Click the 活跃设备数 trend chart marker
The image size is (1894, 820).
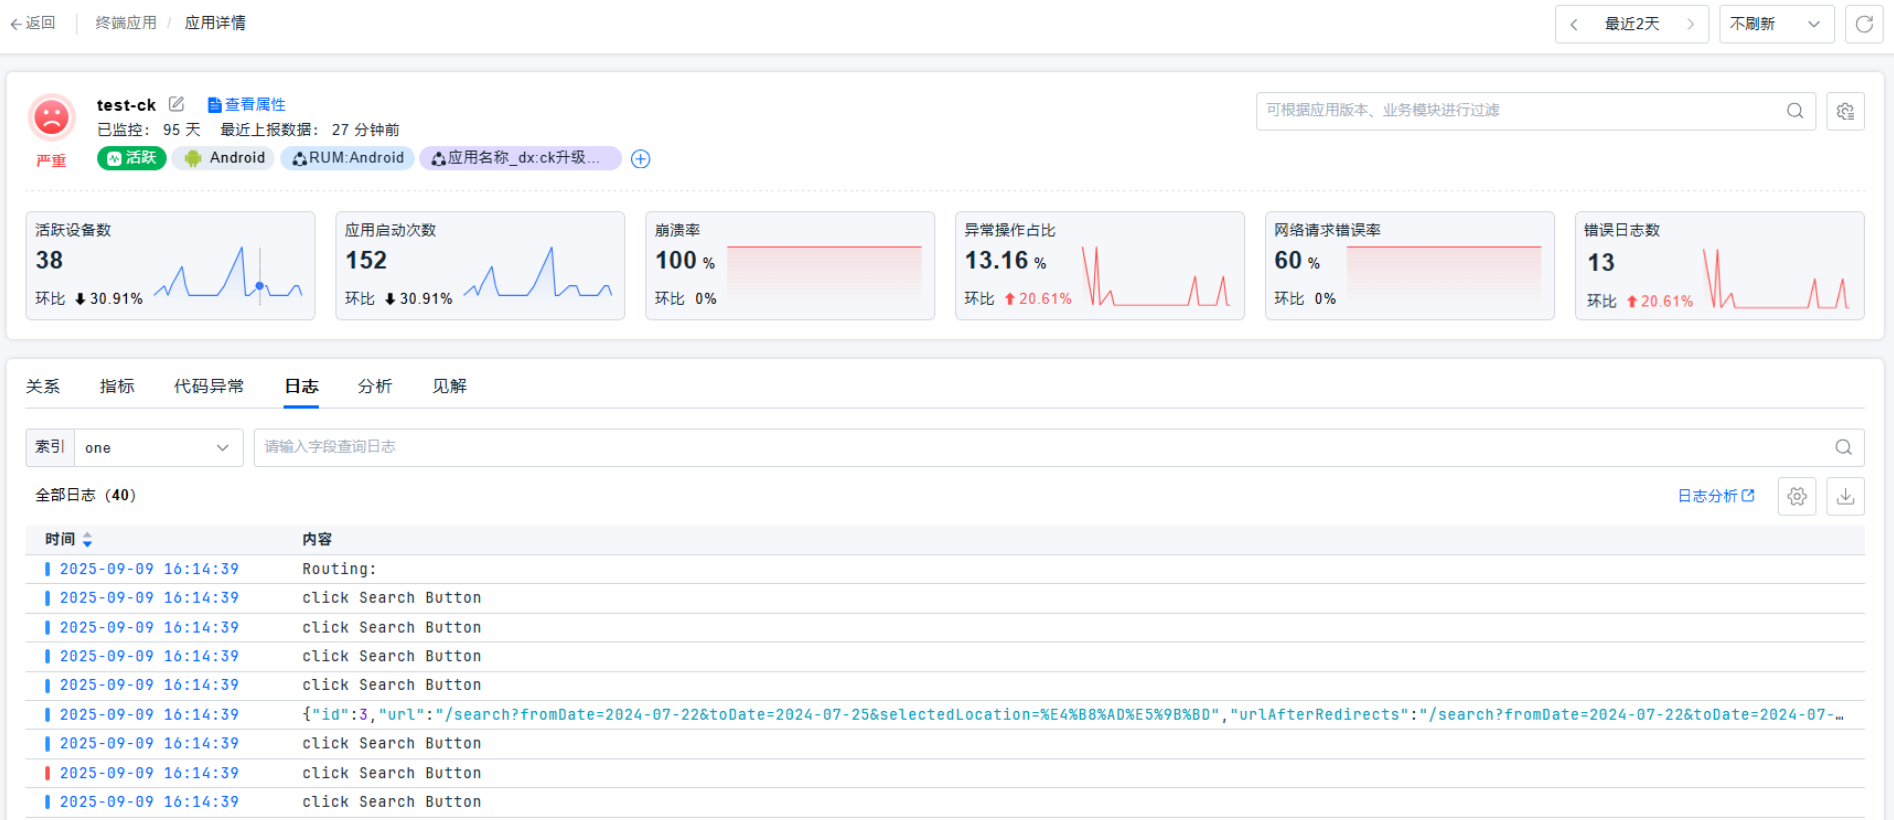pyautogui.click(x=260, y=286)
